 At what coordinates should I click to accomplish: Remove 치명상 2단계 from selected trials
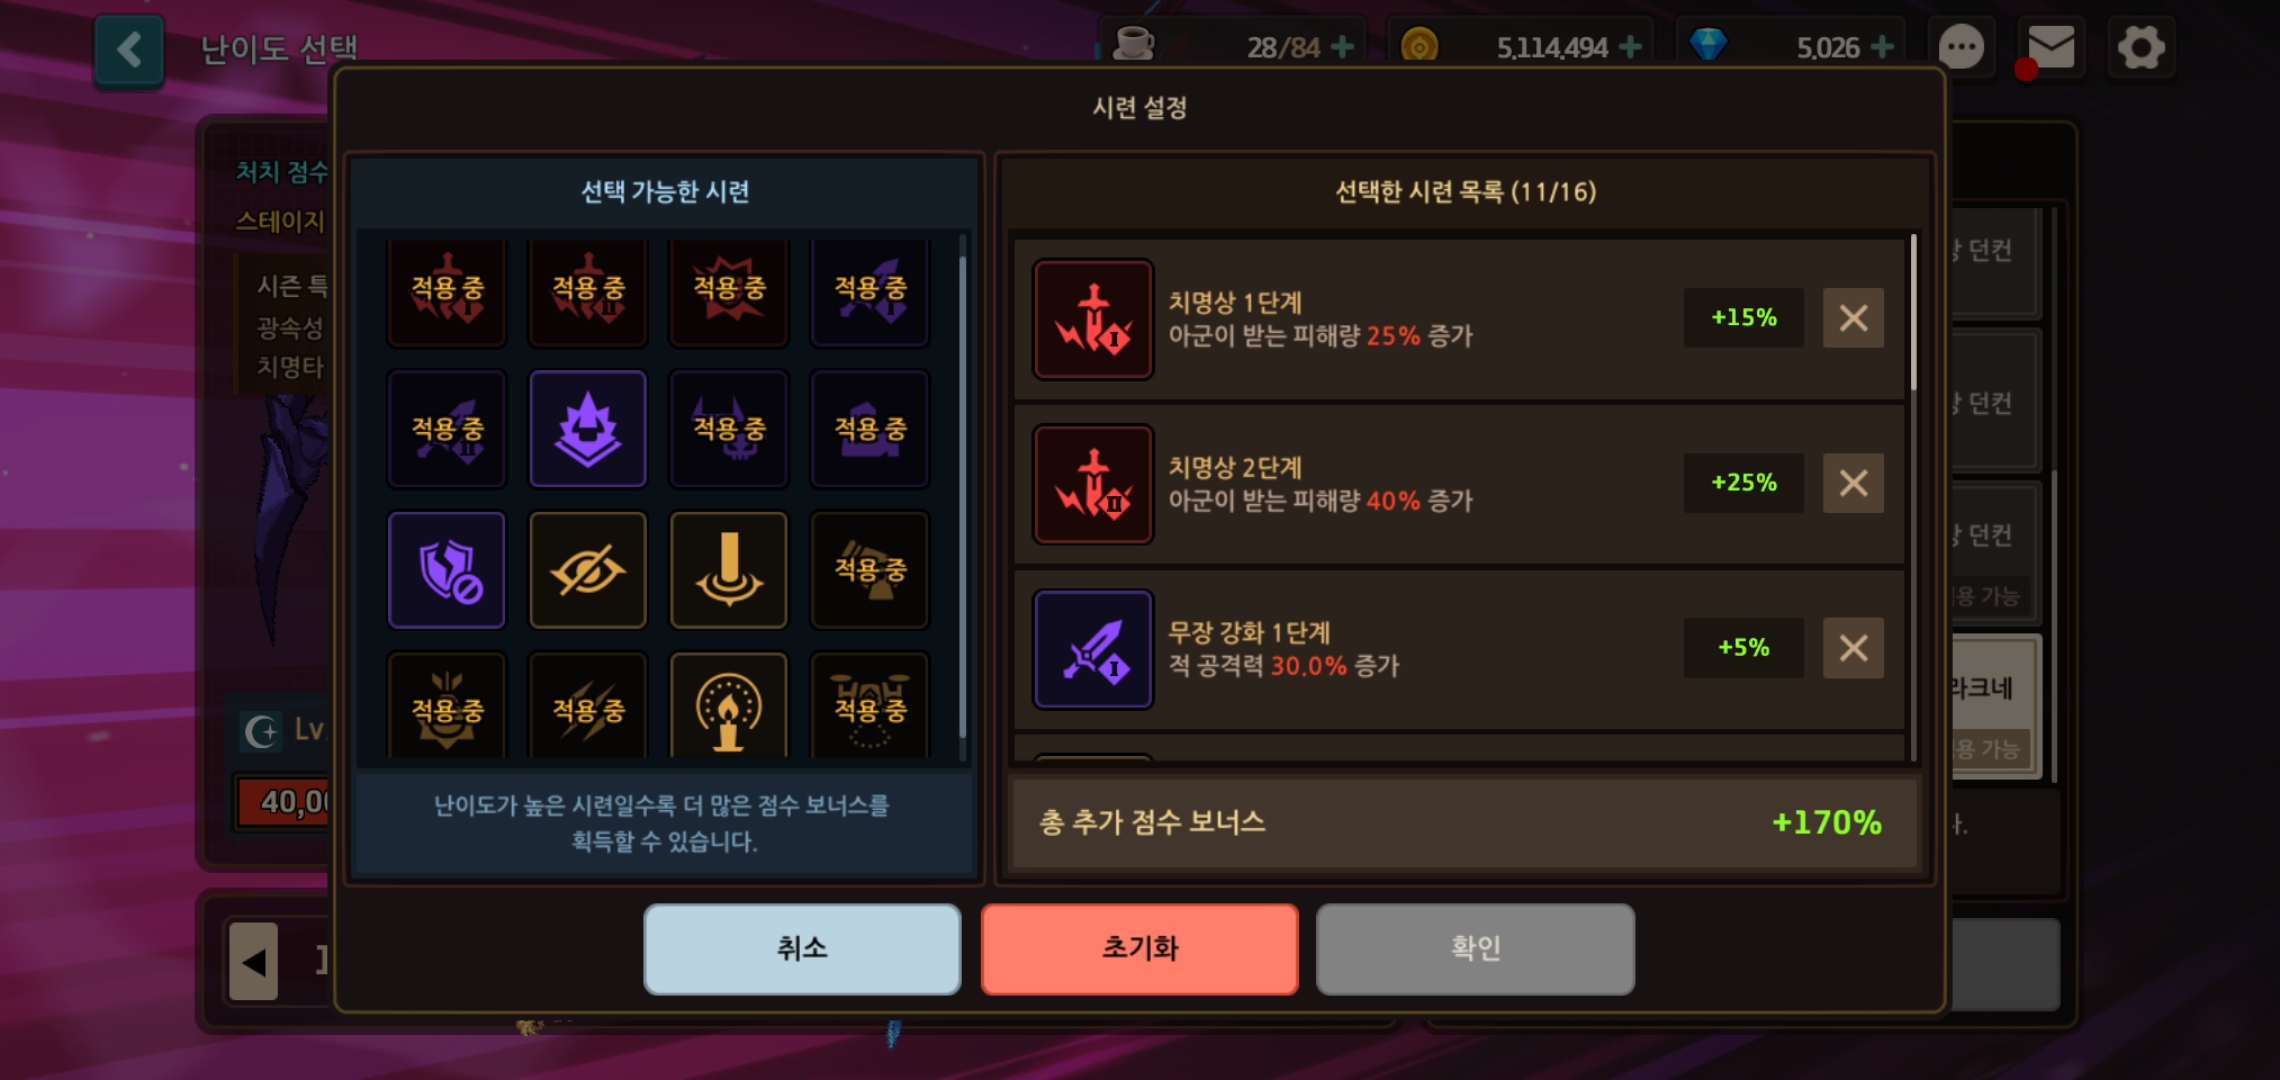(x=1853, y=483)
